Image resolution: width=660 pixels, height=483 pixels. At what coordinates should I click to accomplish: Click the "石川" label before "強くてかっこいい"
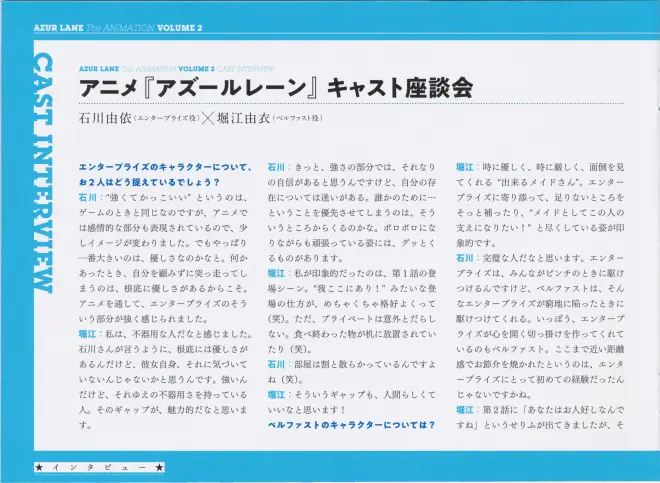(x=88, y=197)
